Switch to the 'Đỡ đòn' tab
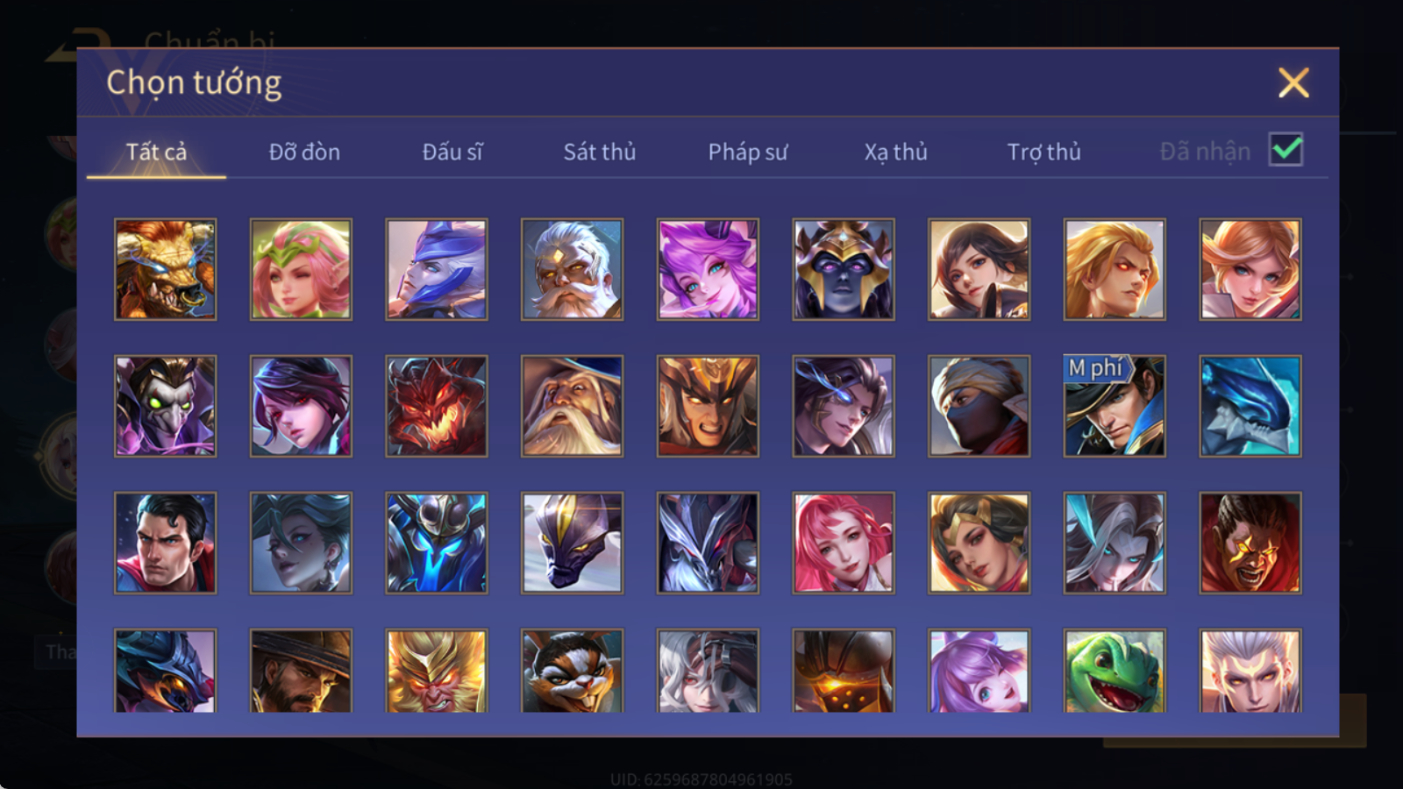 click(x=304, y=152)
